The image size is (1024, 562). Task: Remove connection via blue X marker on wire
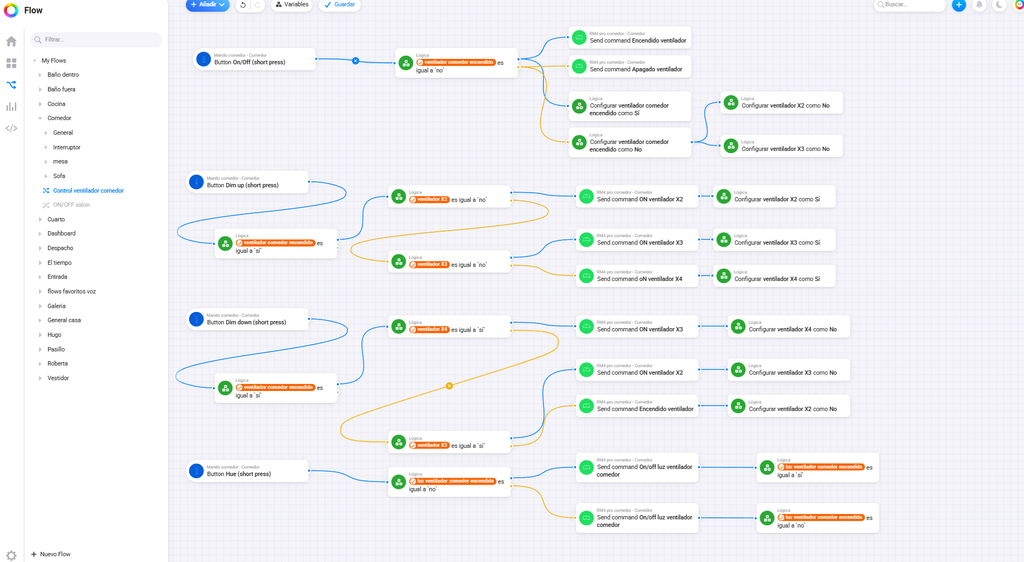click(x=355, y=61)
